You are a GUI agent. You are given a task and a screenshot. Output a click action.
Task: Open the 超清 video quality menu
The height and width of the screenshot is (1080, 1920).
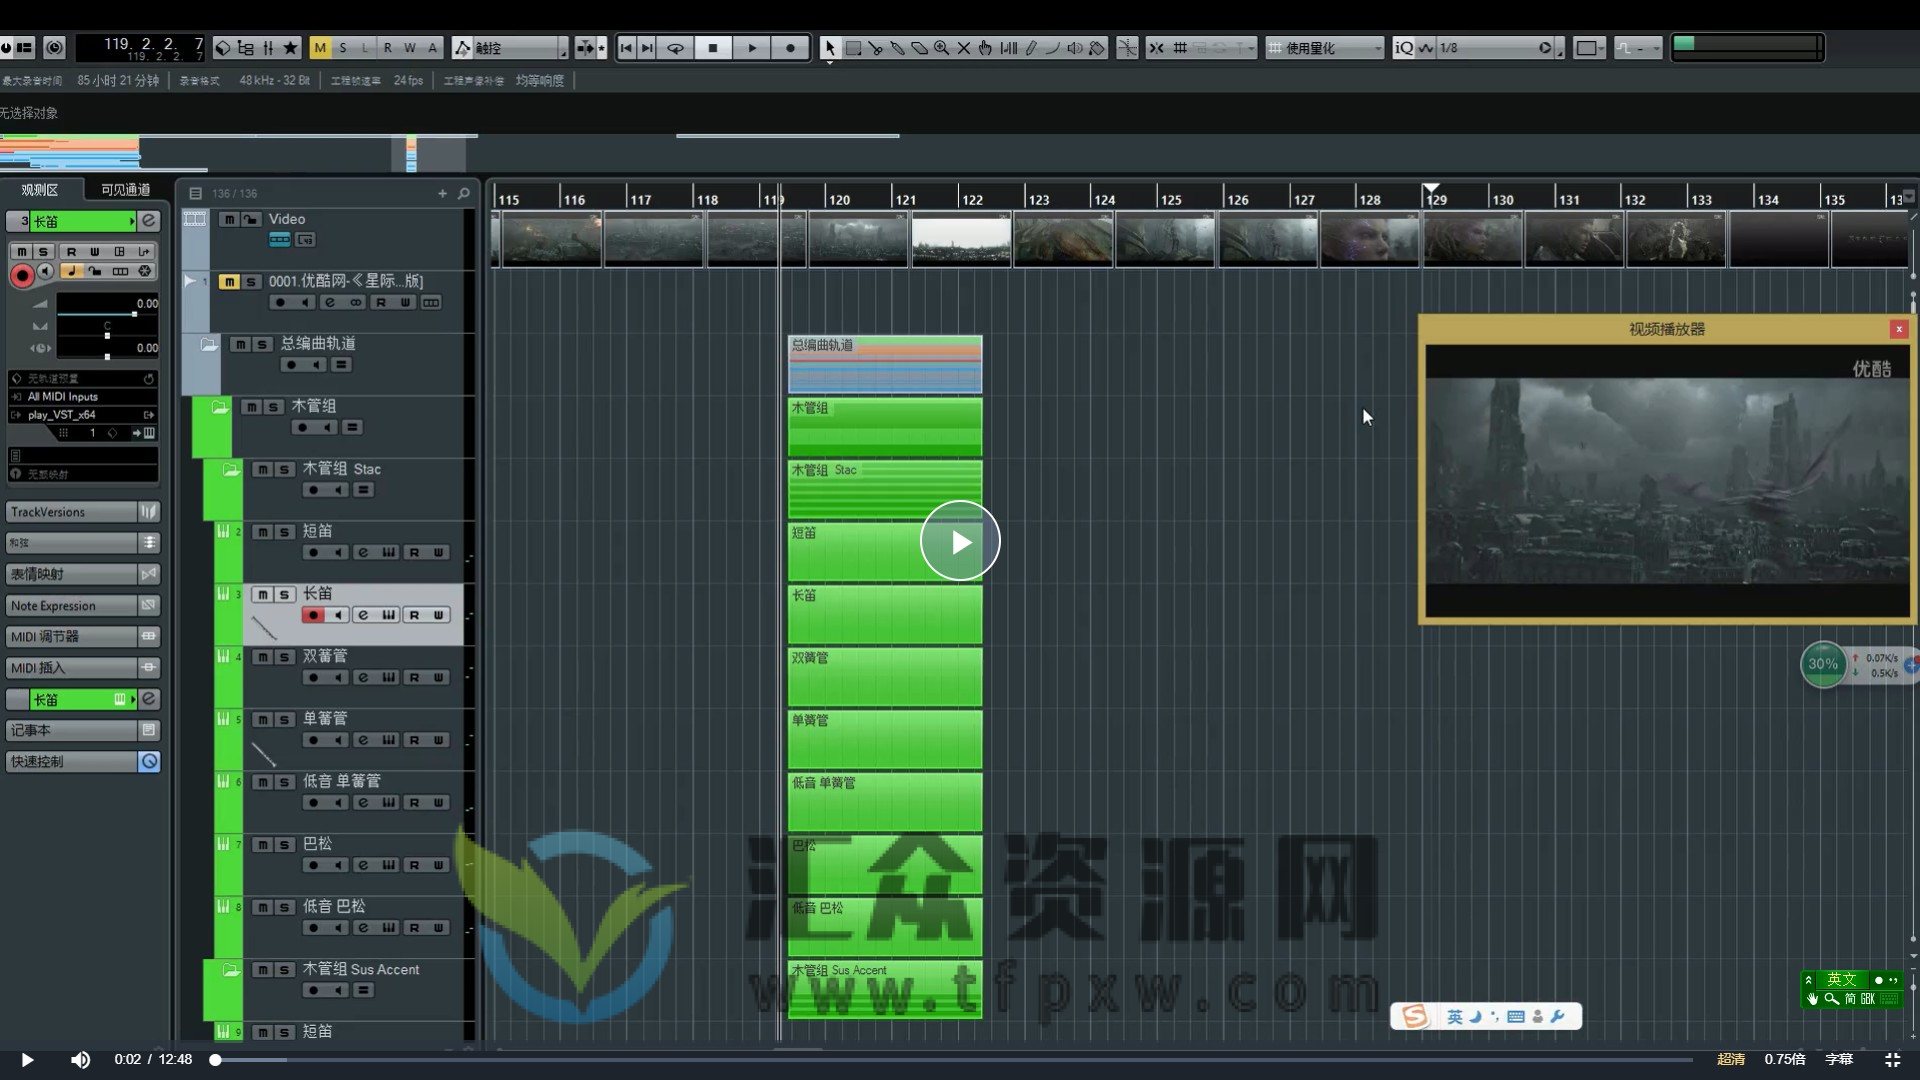click(1731, 1059)
